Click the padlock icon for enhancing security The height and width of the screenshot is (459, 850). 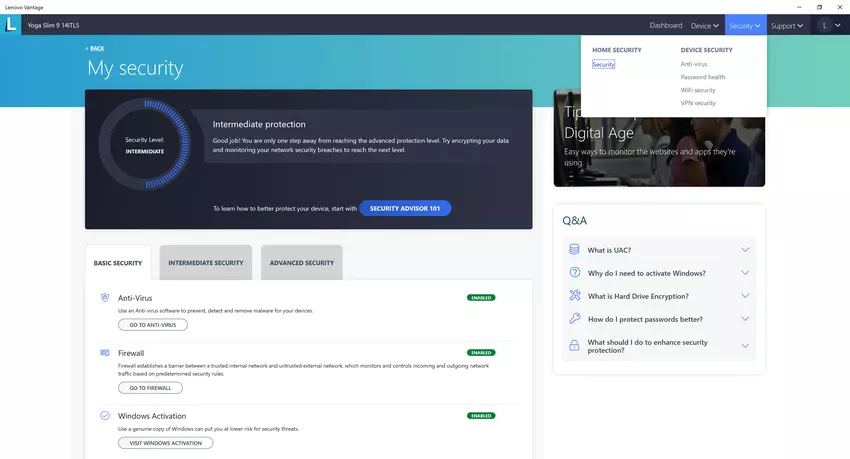click(574, 346)
